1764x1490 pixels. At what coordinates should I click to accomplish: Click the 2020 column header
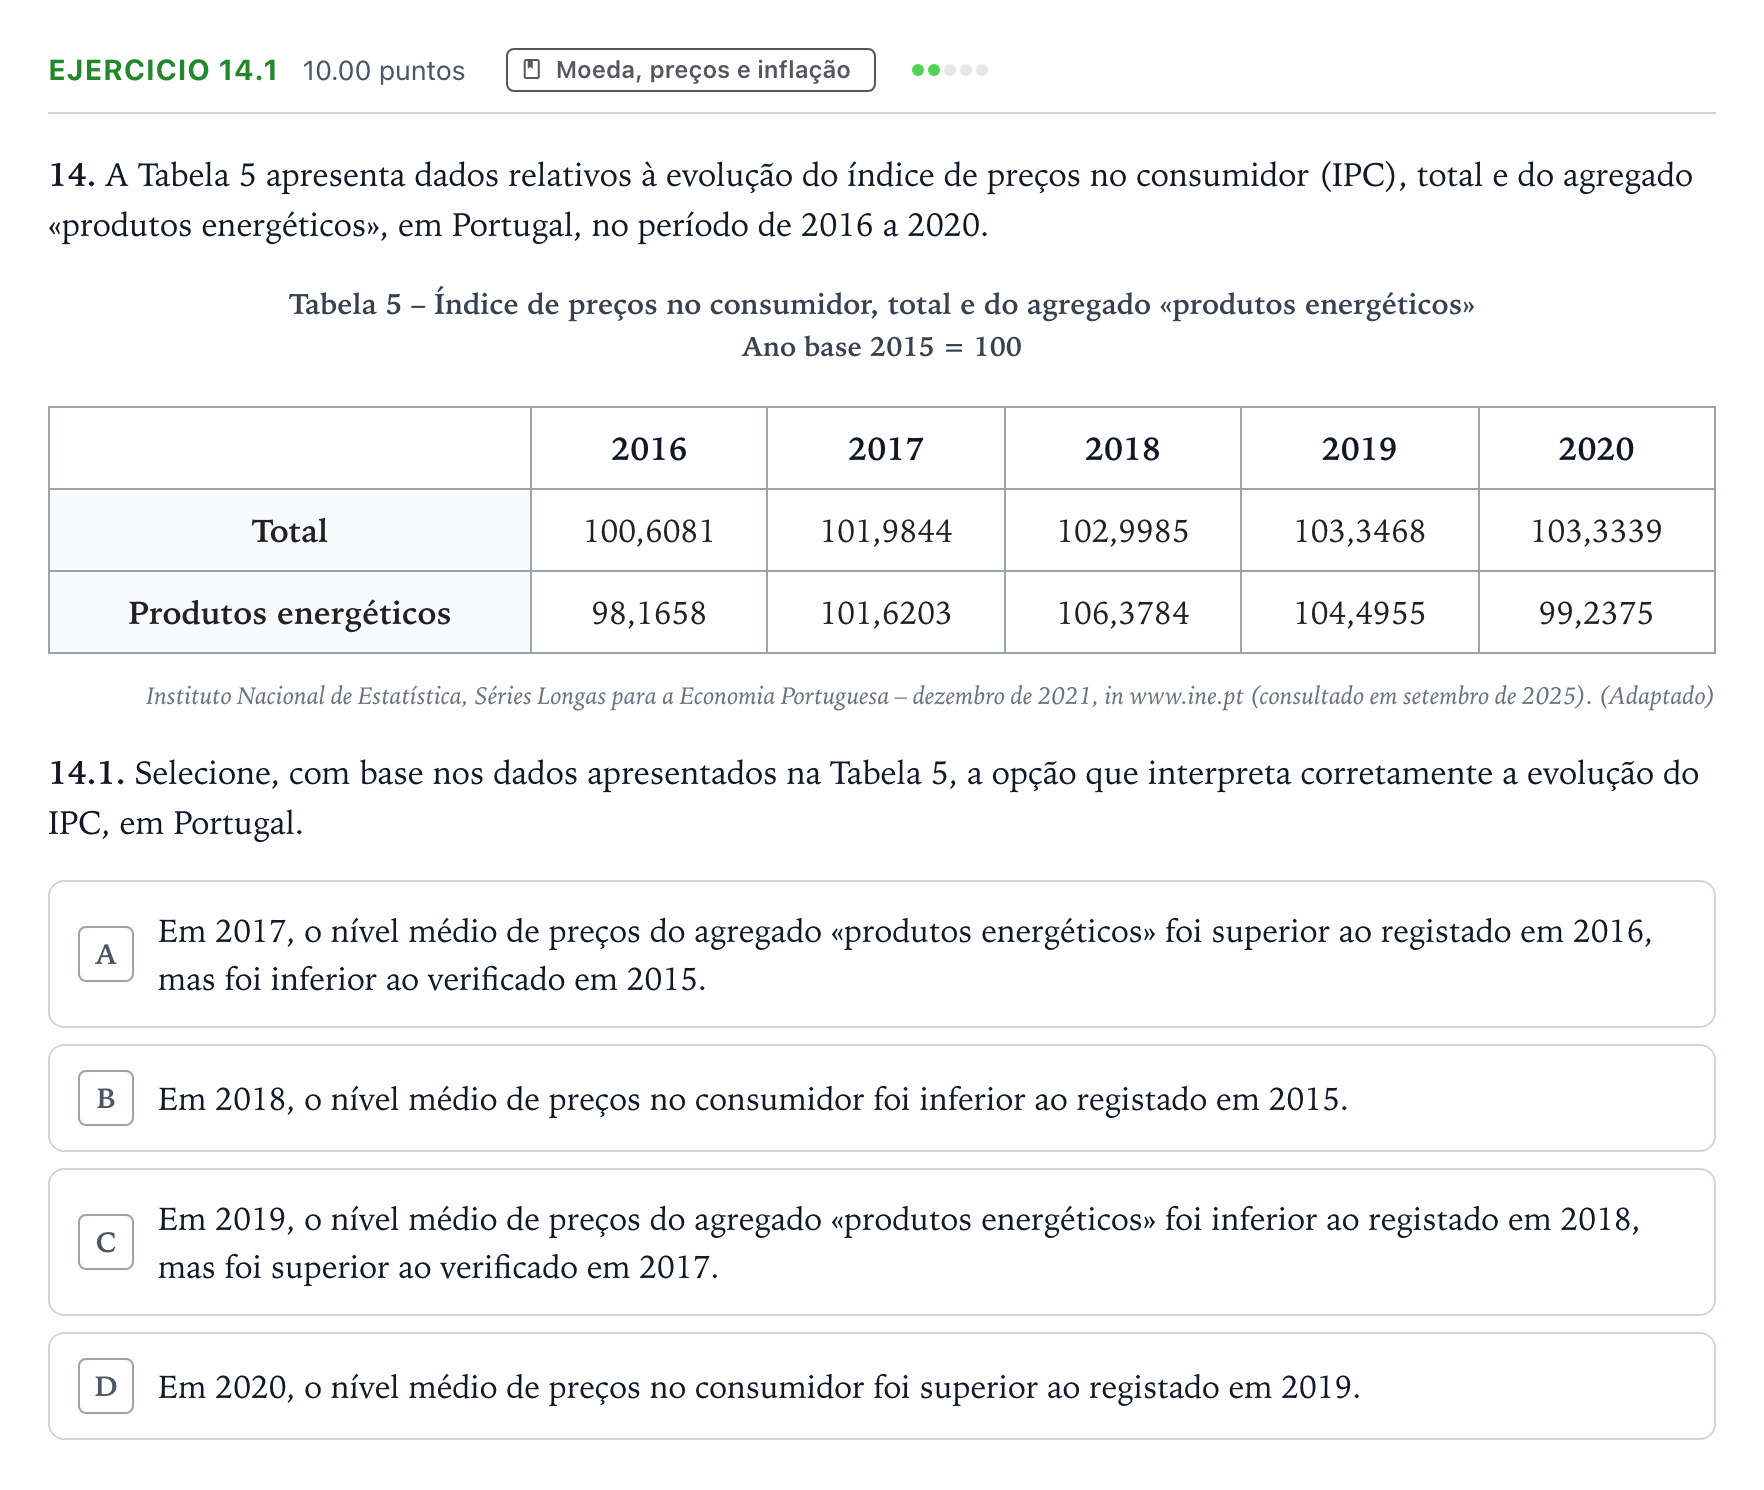1596,449
